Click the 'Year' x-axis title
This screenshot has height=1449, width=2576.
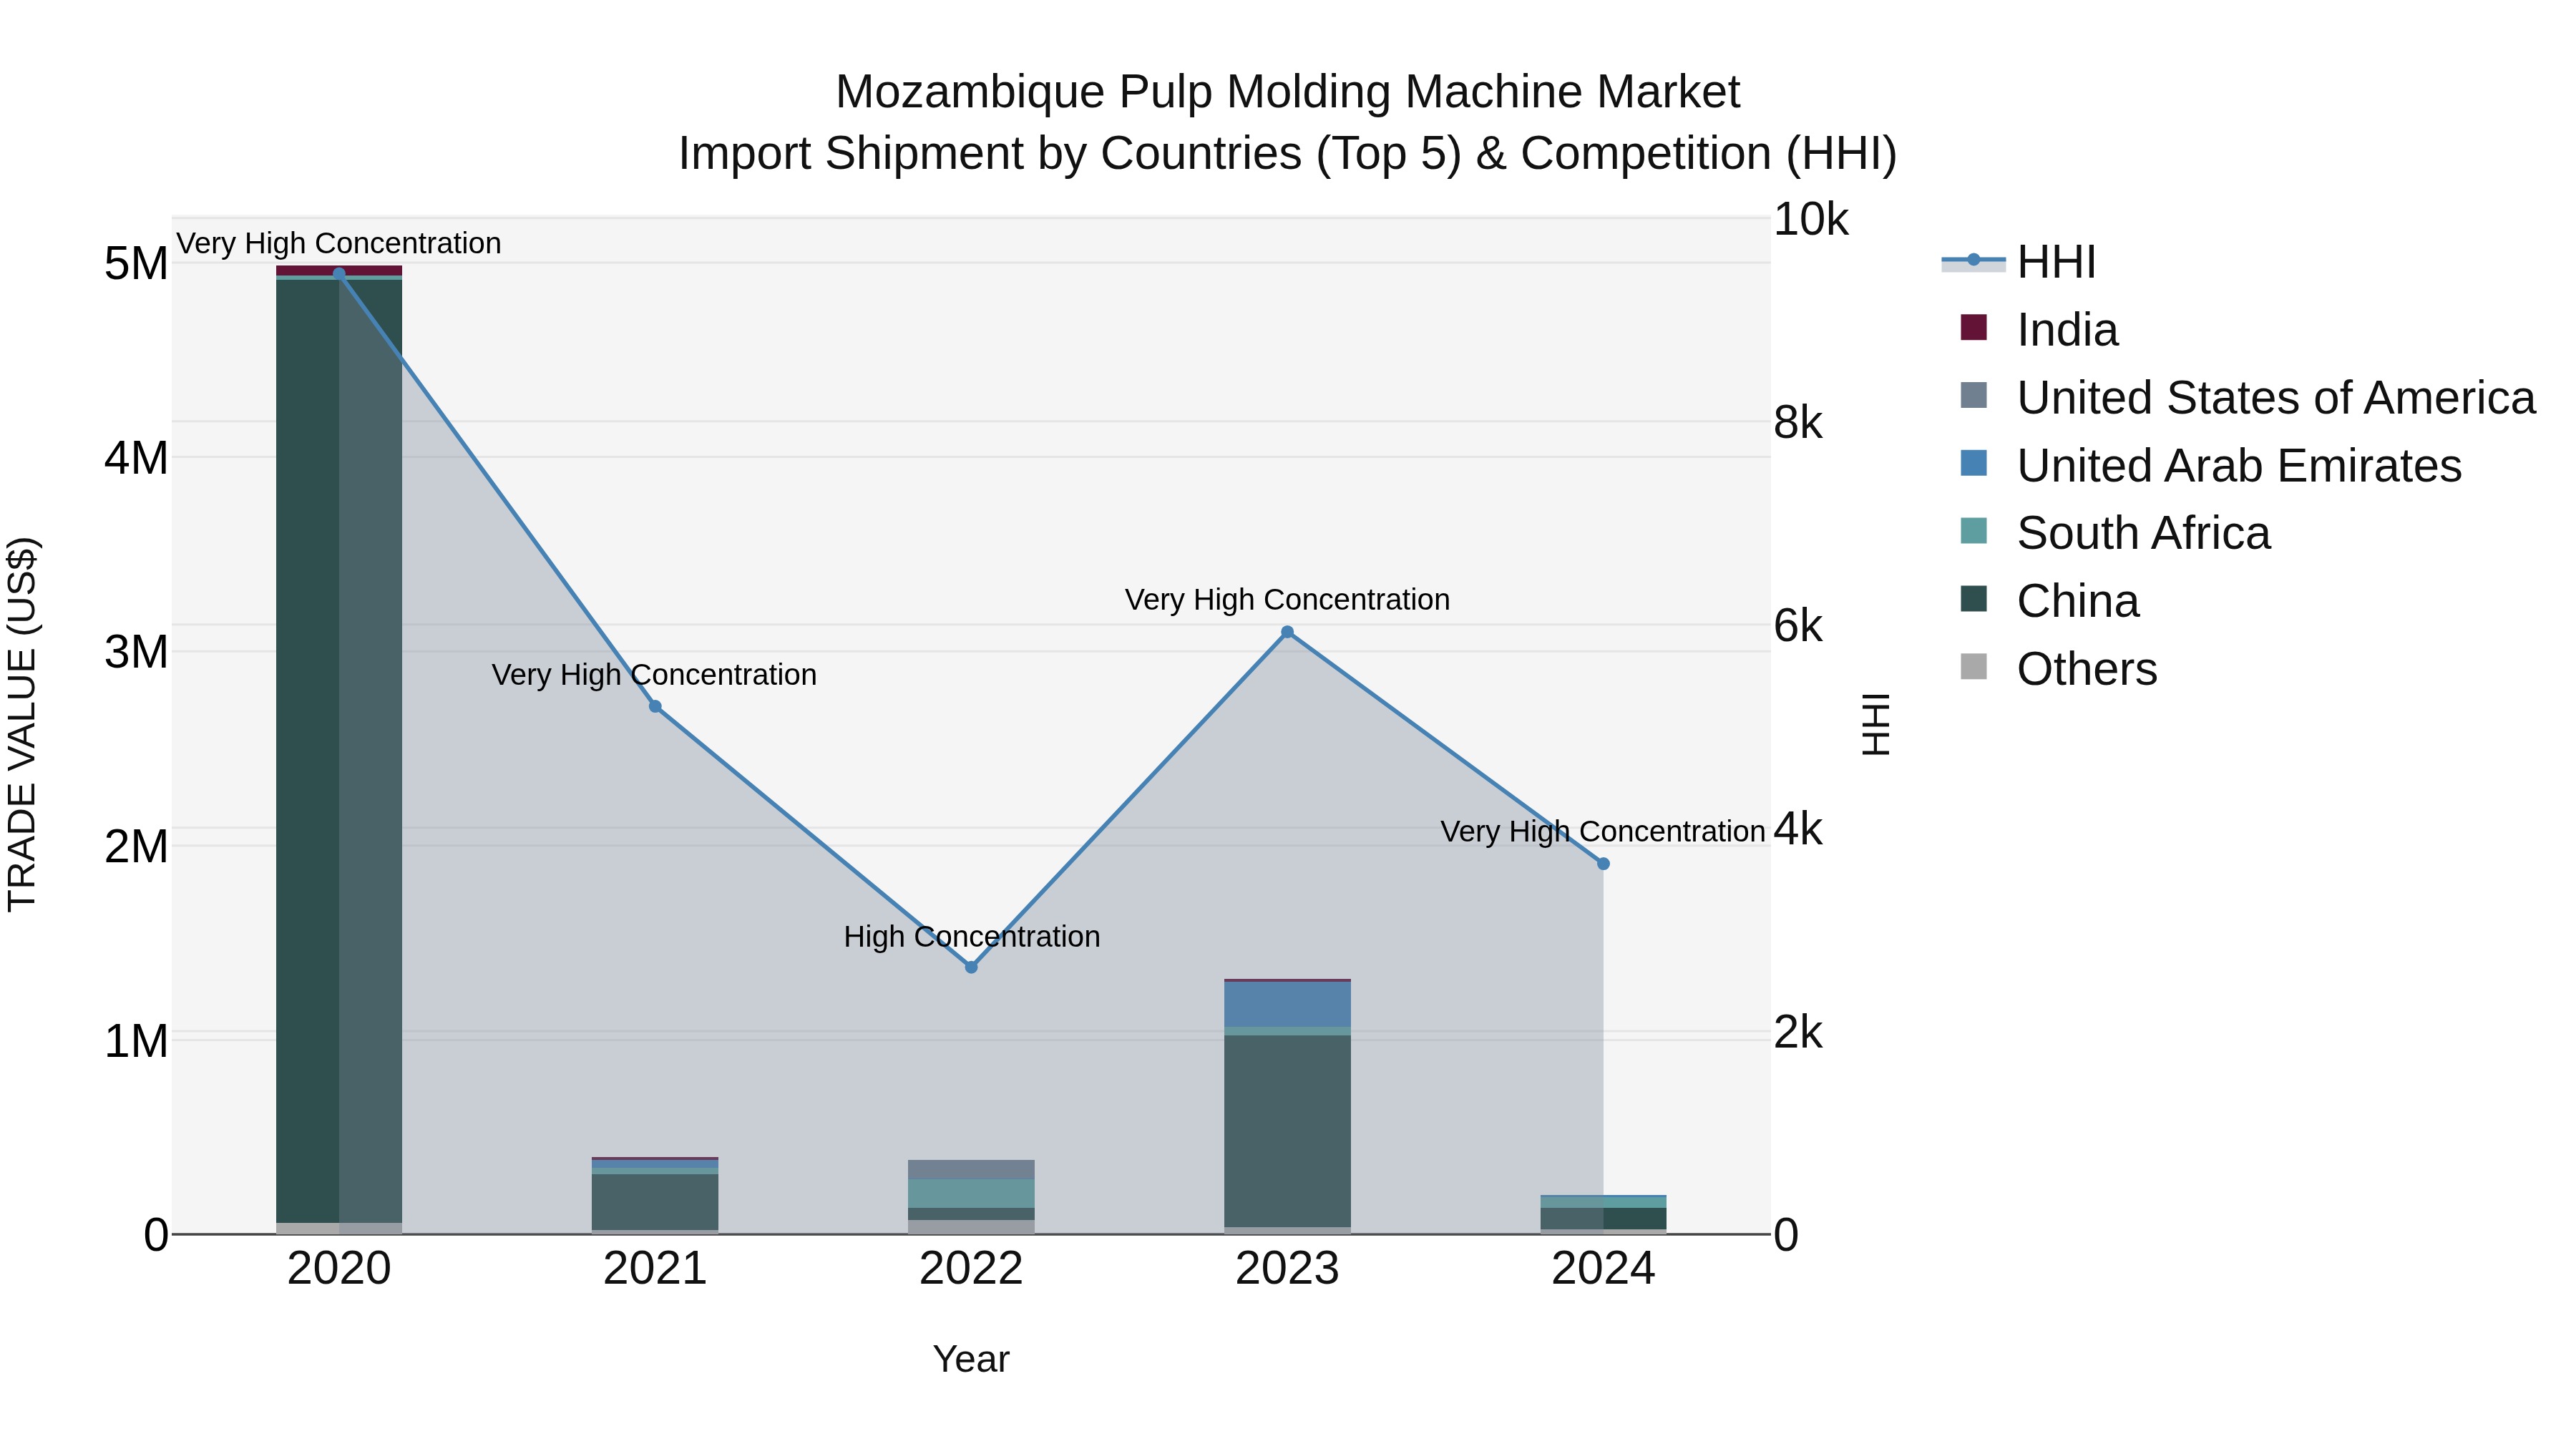971,1360
